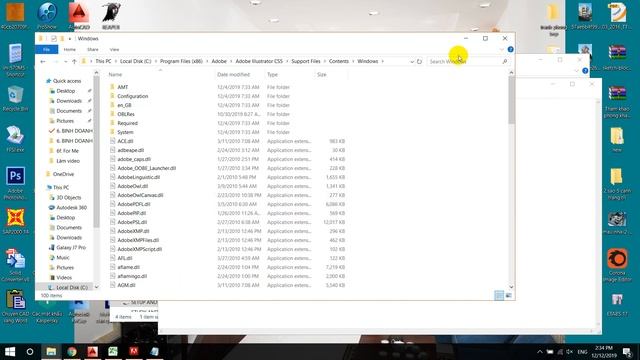The width and height of the screenshot is (640, 360).
Task: Select aflamingo.dll file
Action: pos(132,276)
